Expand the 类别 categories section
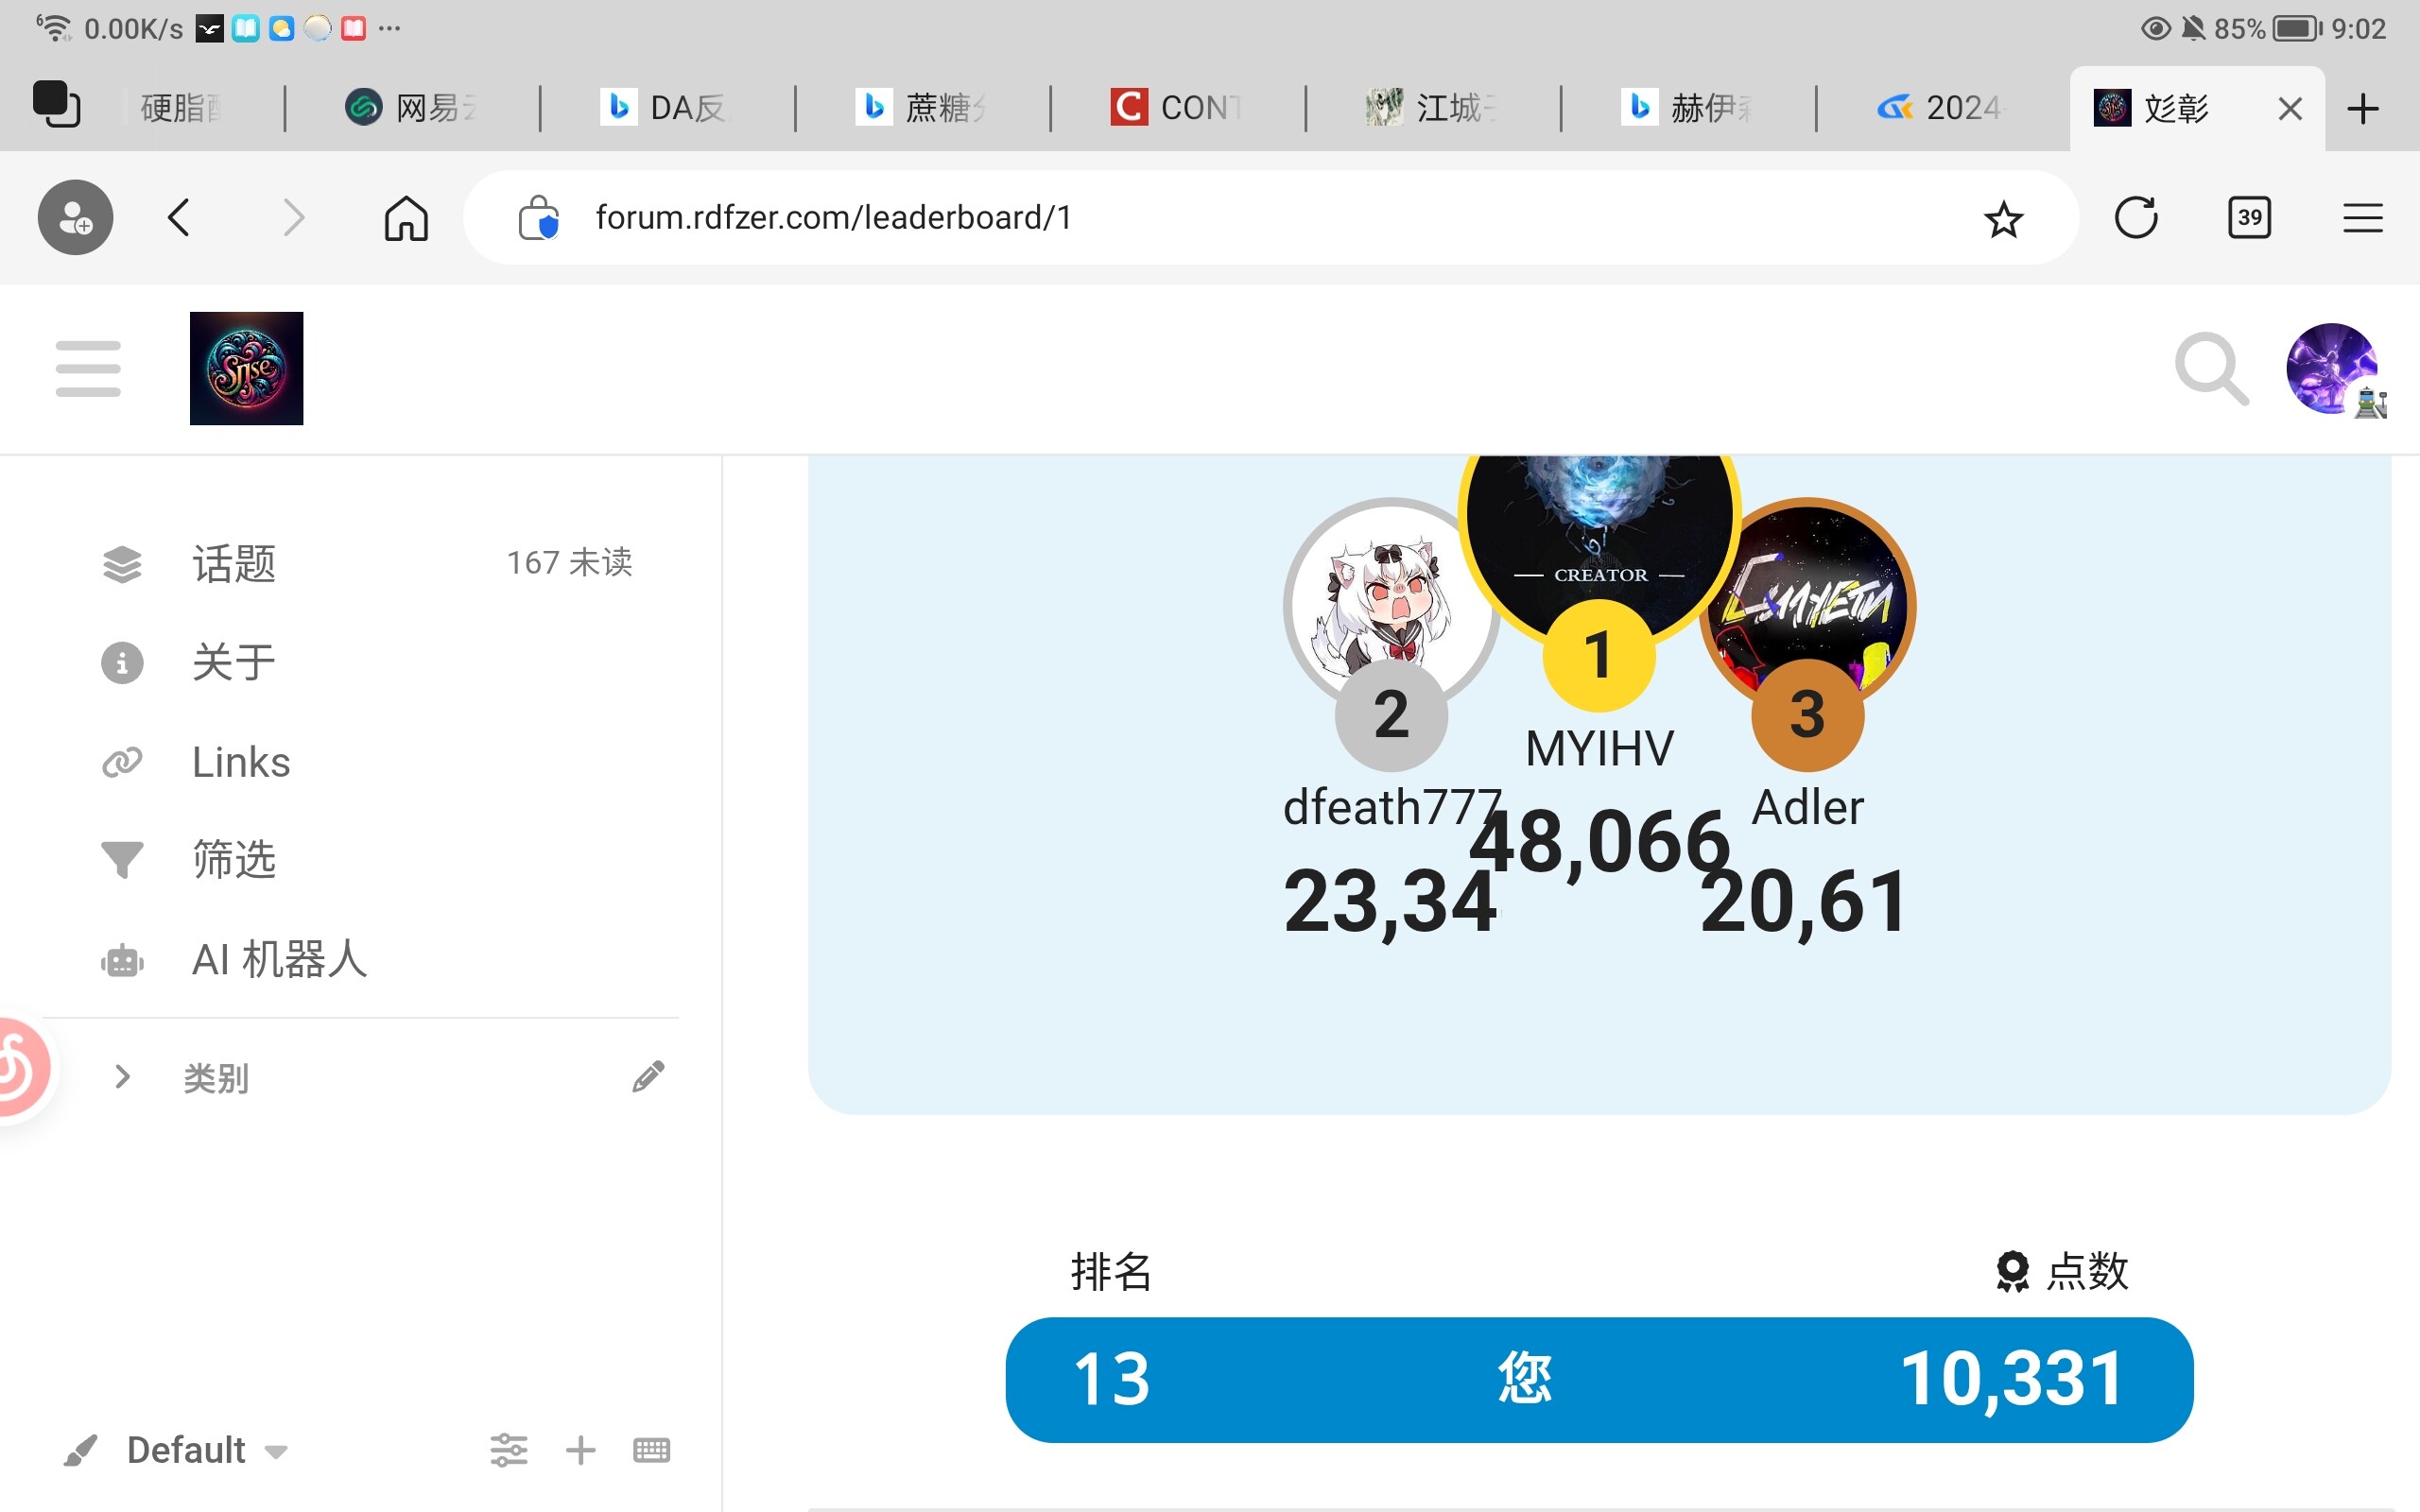The image size is (2420, 1512). click(x=123, y=1077)
